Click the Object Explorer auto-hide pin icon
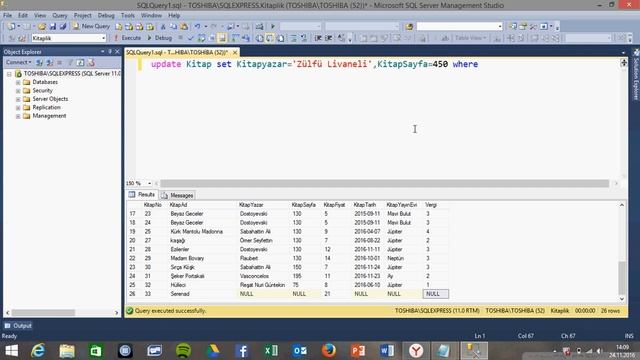This screenshot has width=640, height=360. click(110, 52)
